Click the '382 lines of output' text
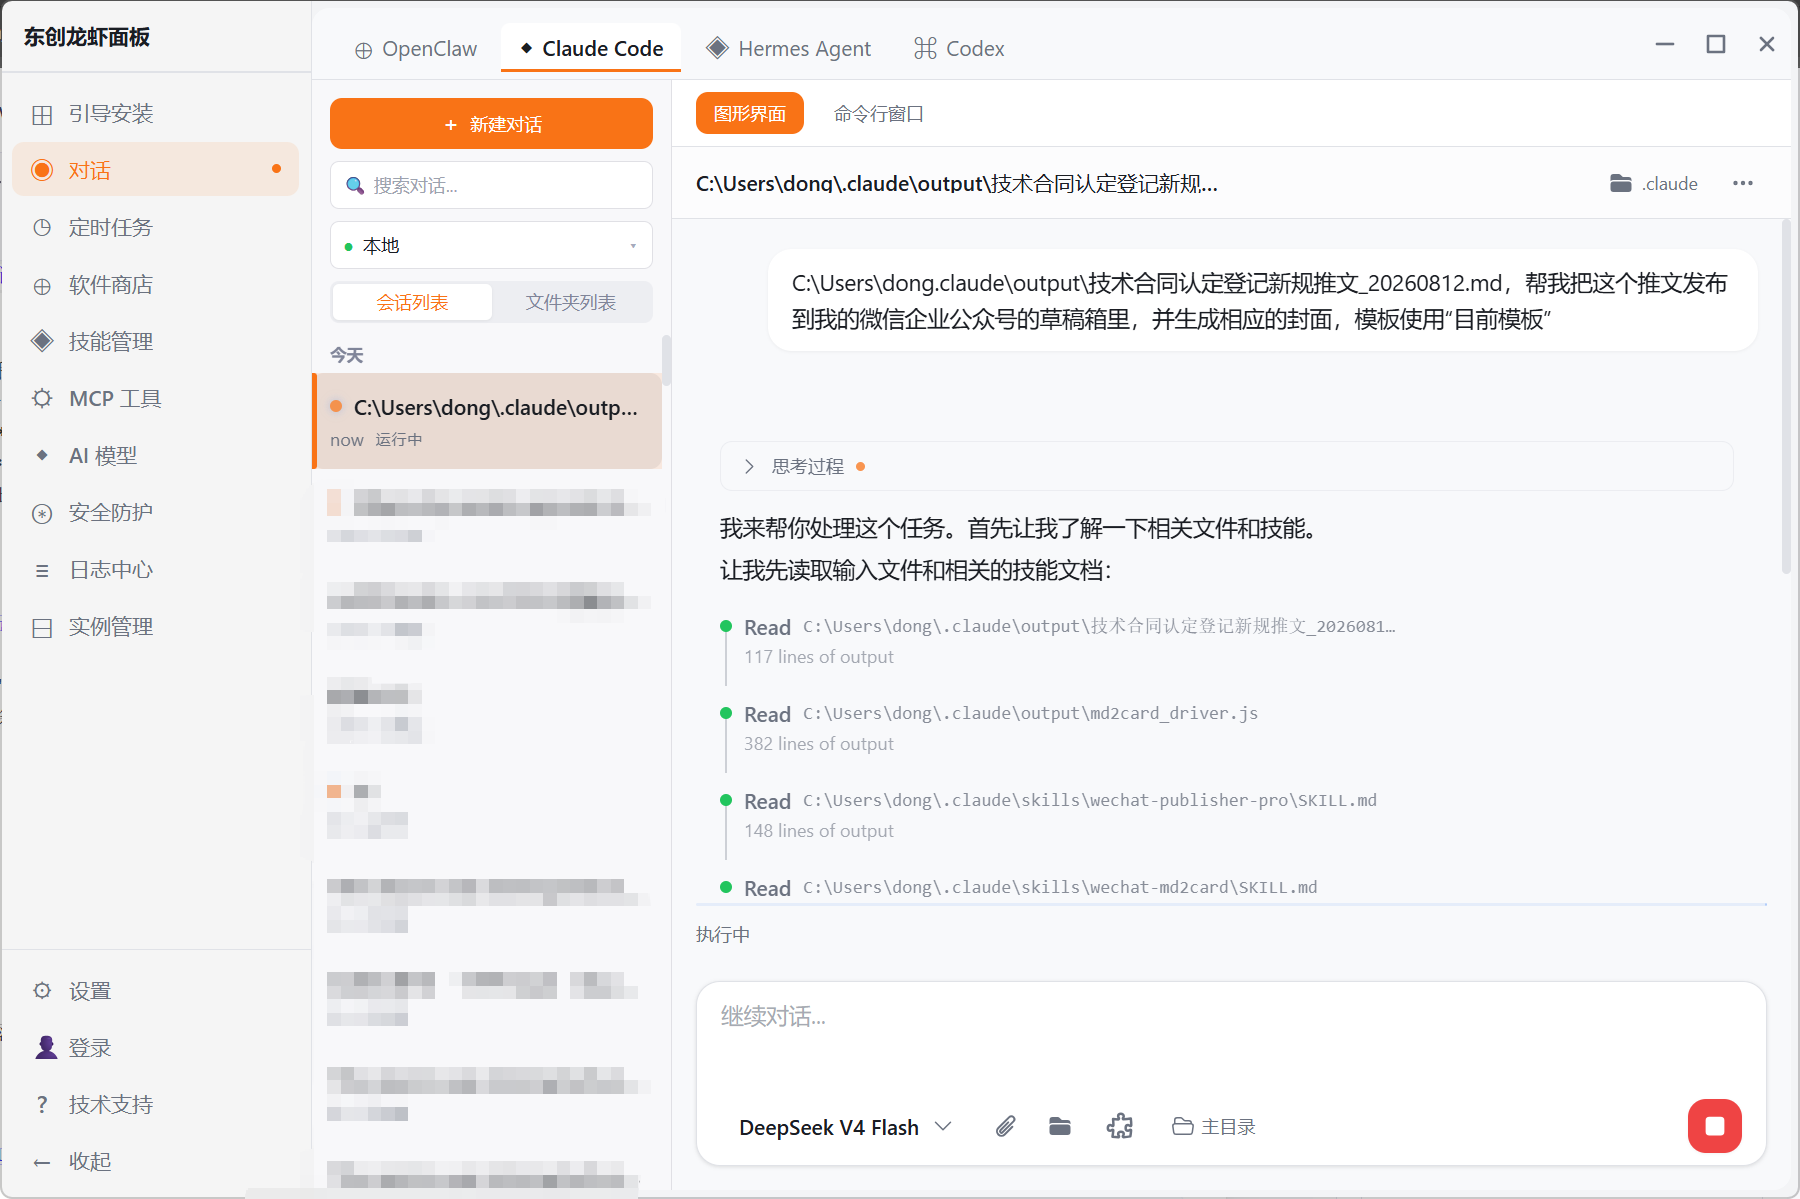Viewport: 1800px width, 1199px height. [x=819, y=744]
